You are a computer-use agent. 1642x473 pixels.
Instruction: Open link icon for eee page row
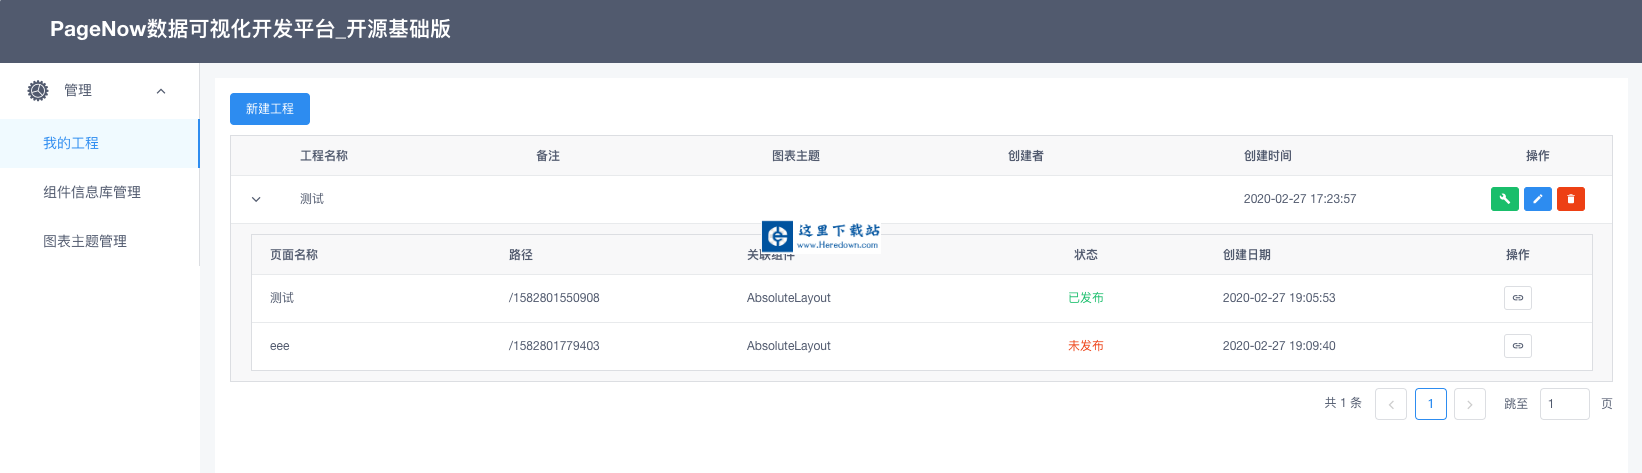[x=1517, y=346]
